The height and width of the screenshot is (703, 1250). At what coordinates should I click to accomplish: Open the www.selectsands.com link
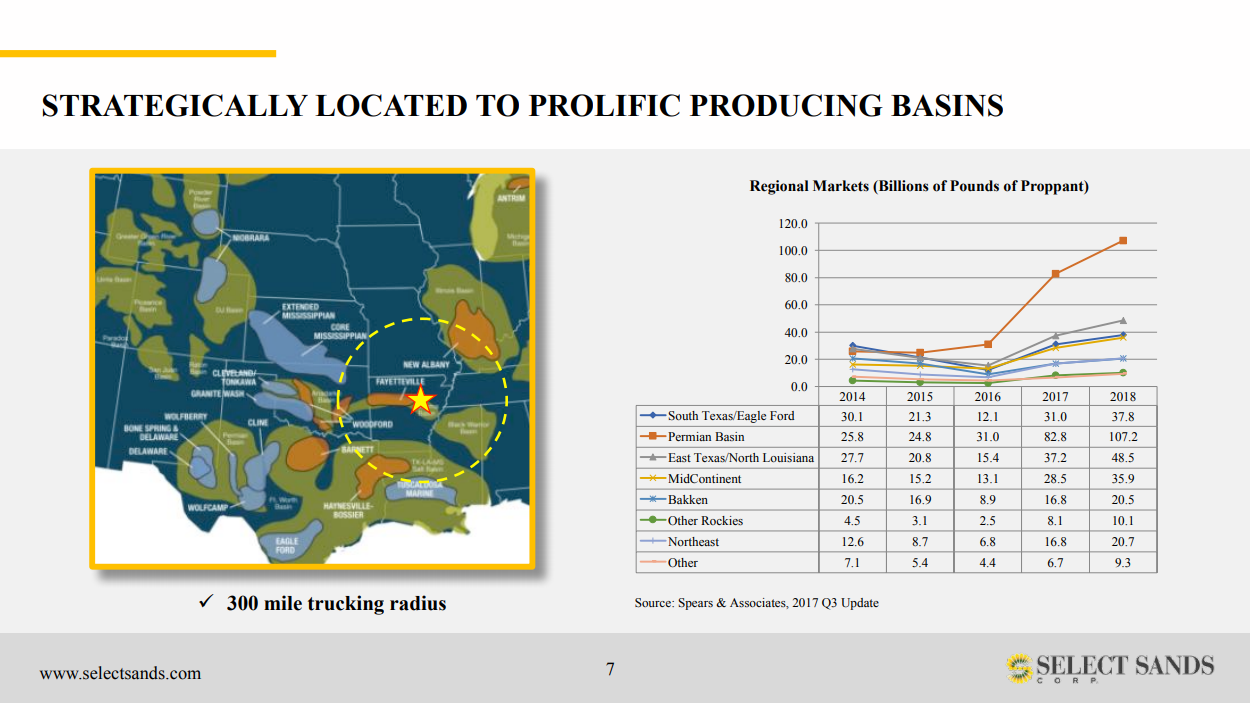tap(120, 673)
